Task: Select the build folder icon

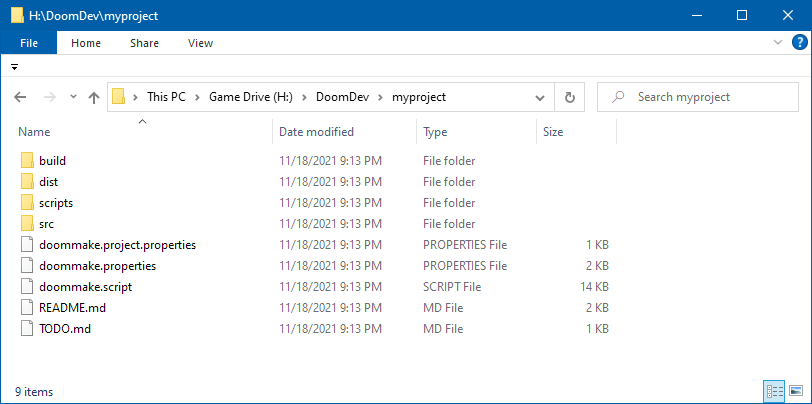Action: tap(27, 161)
